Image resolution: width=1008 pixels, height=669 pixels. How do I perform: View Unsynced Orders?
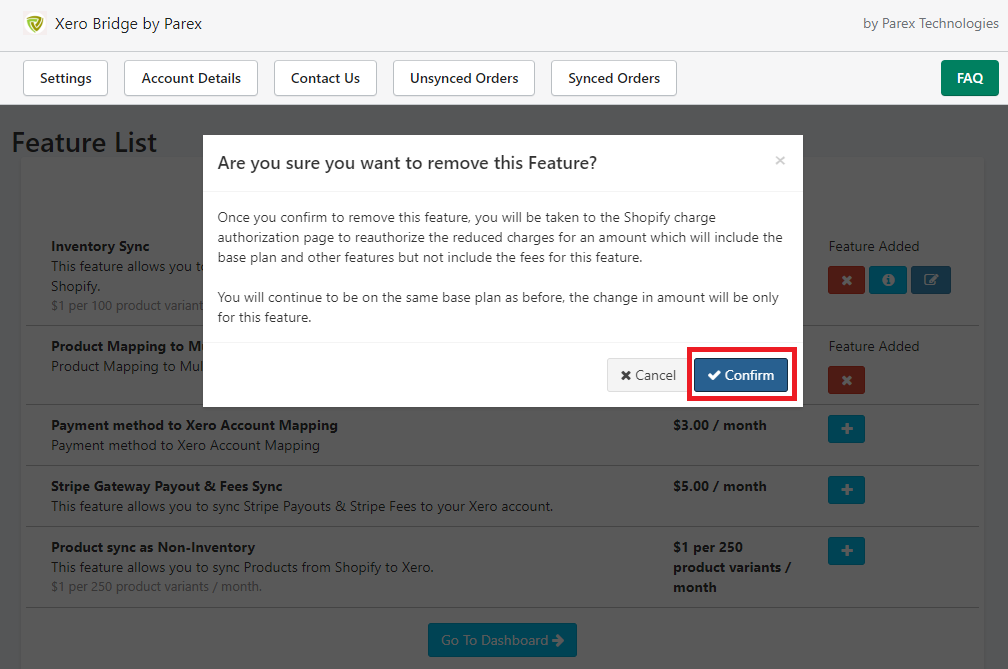464,78
